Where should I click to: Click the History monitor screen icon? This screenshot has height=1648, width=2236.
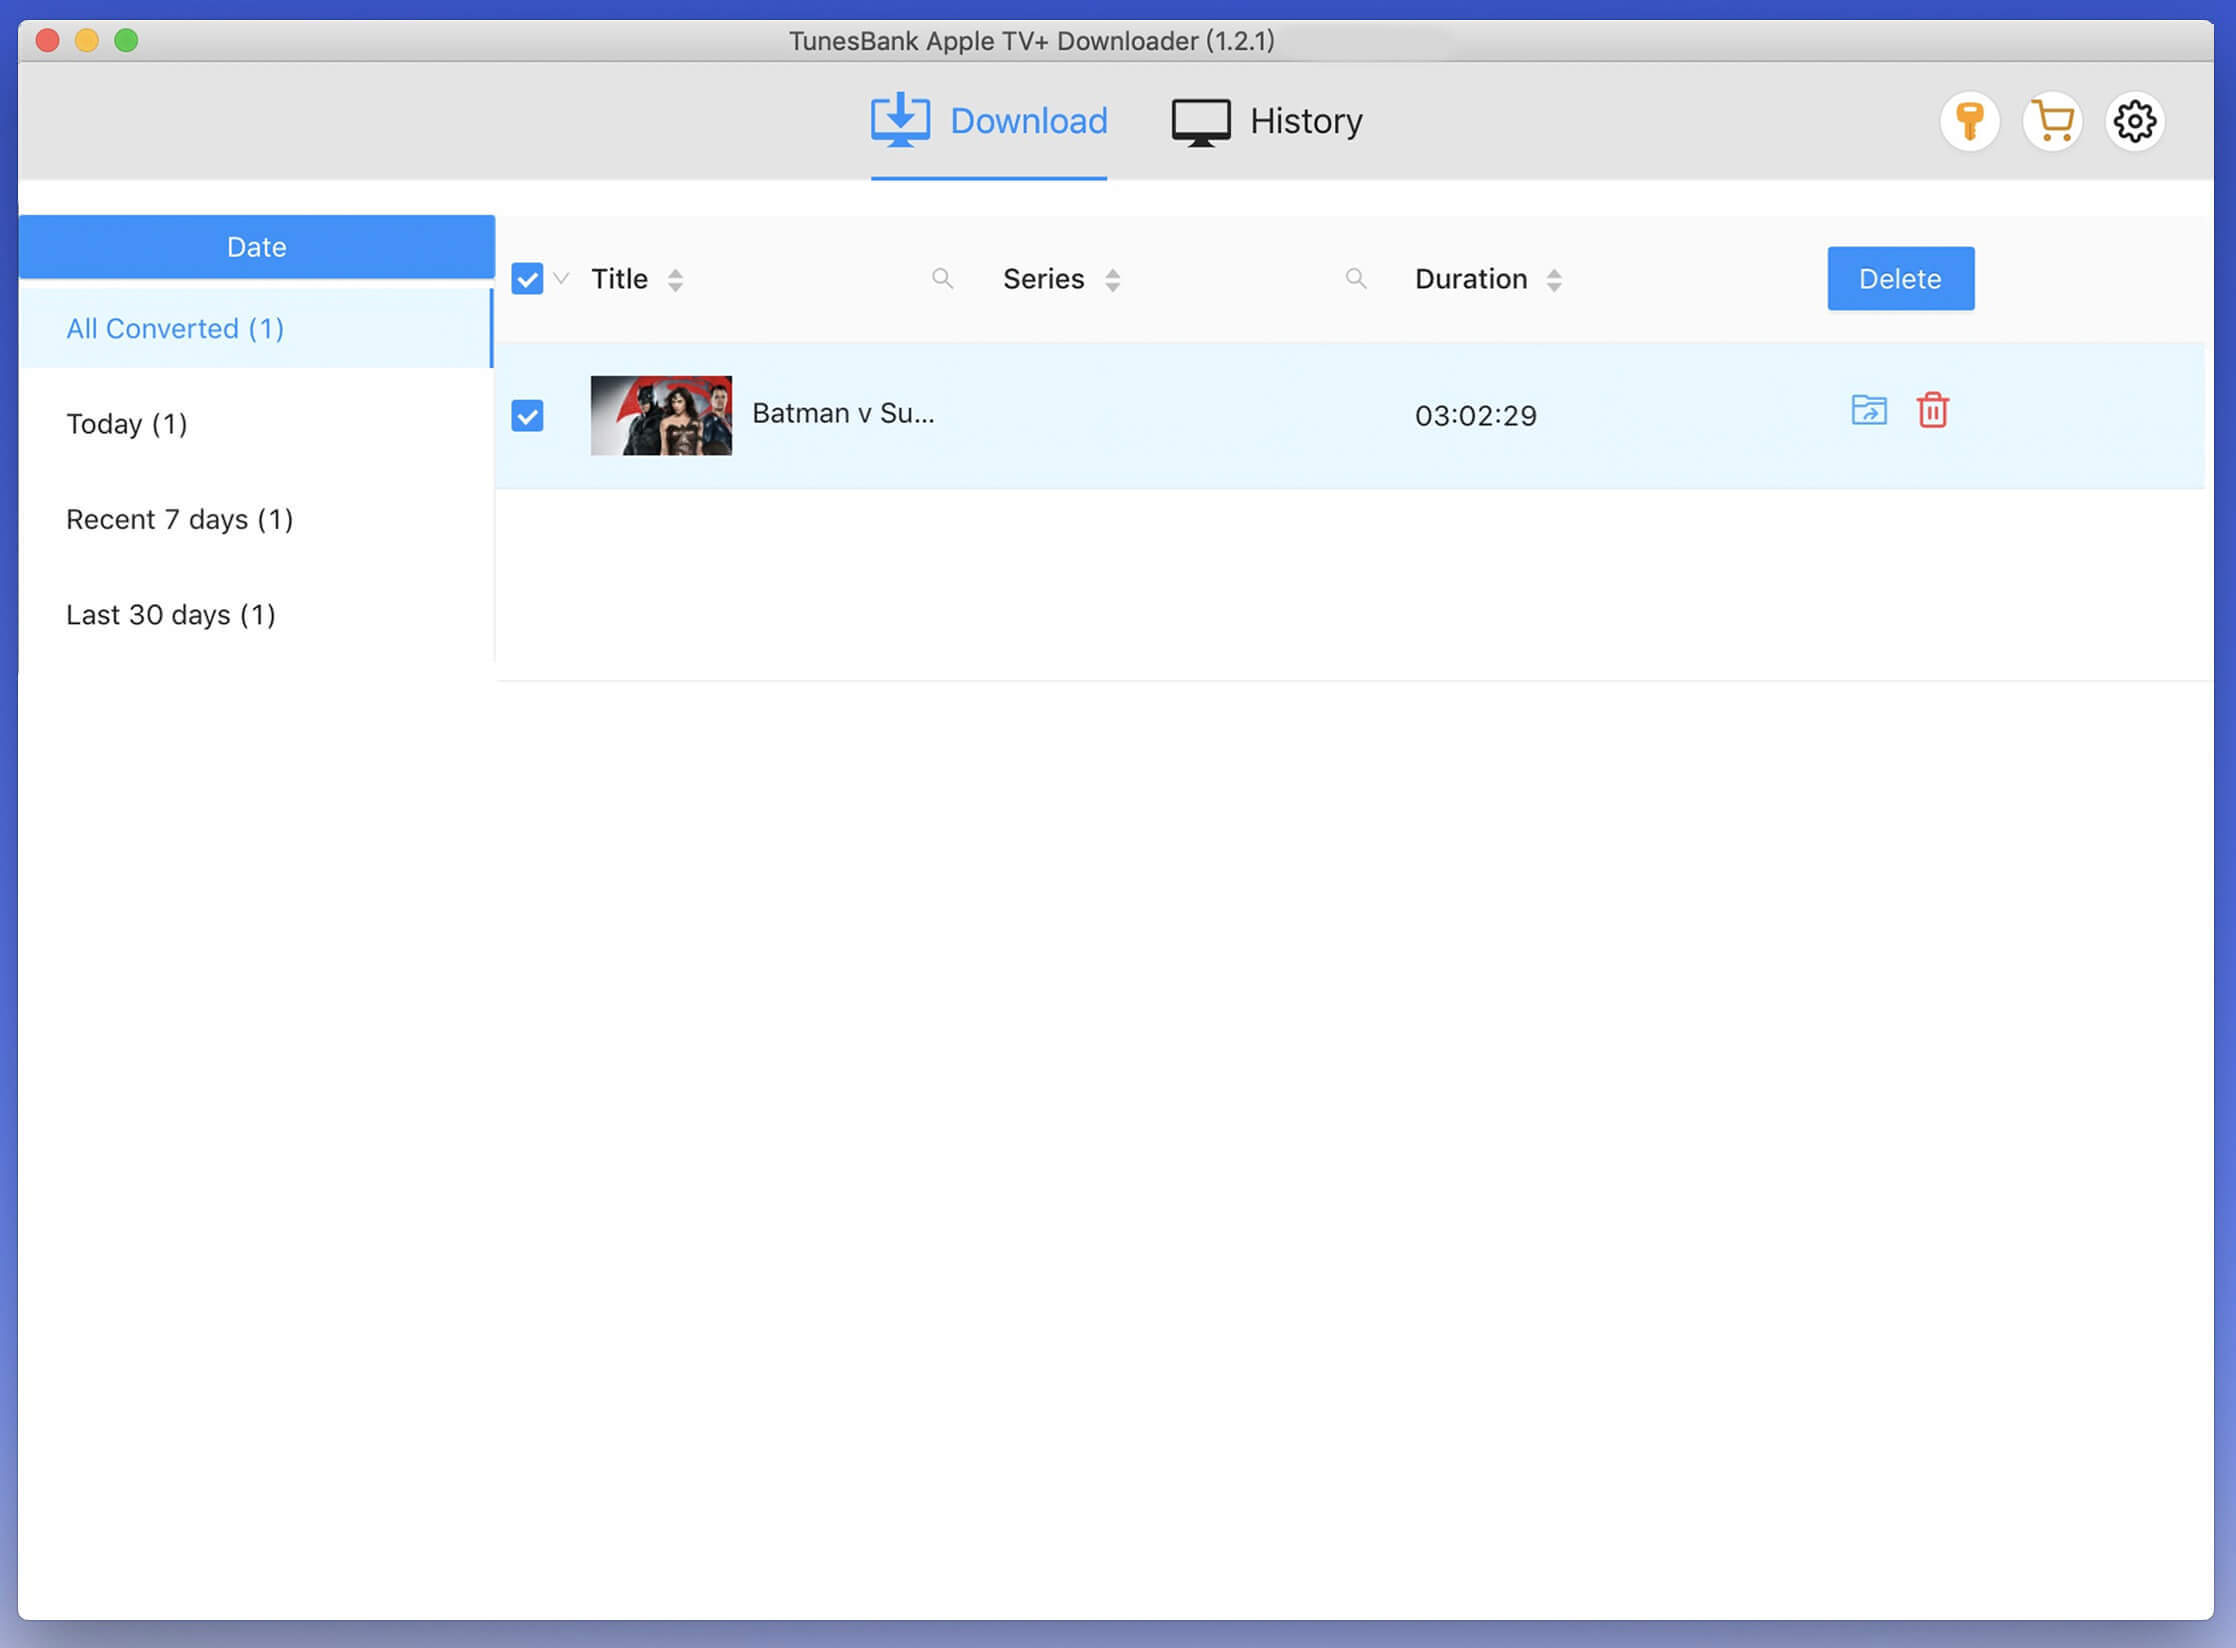tap(1196, 122)
